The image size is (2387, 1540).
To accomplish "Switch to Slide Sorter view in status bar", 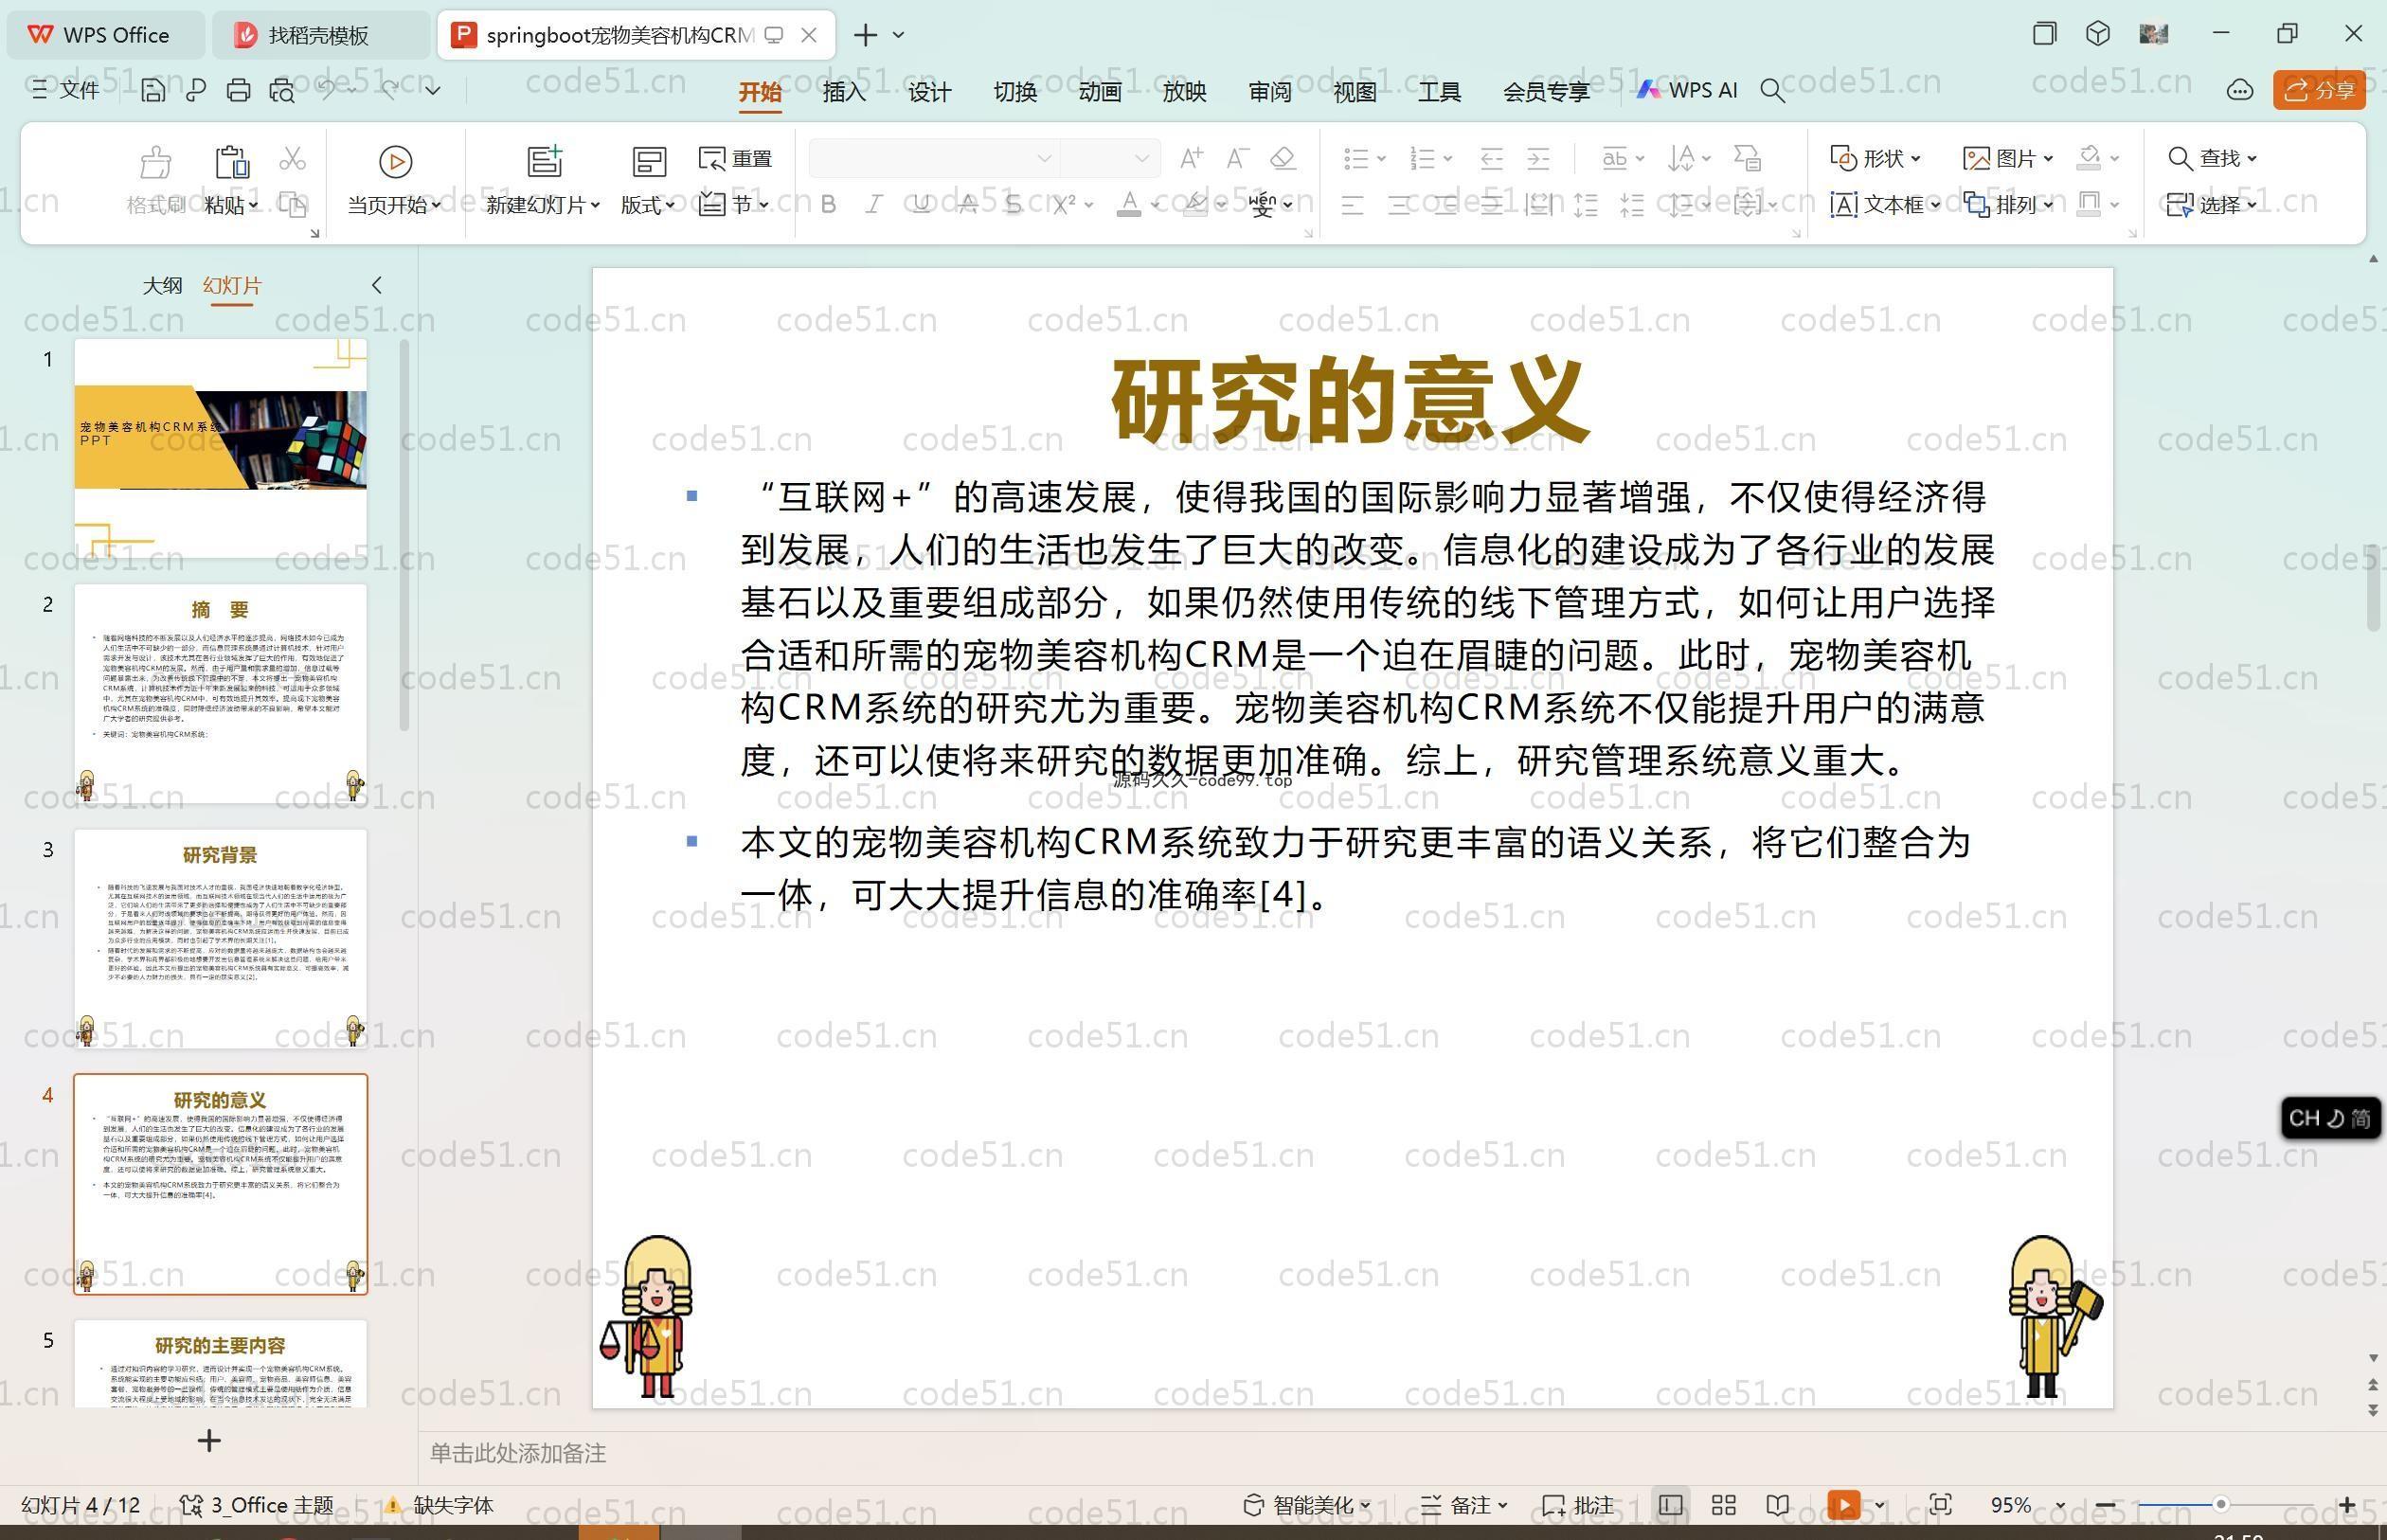I will [x=1723, y=1505].
